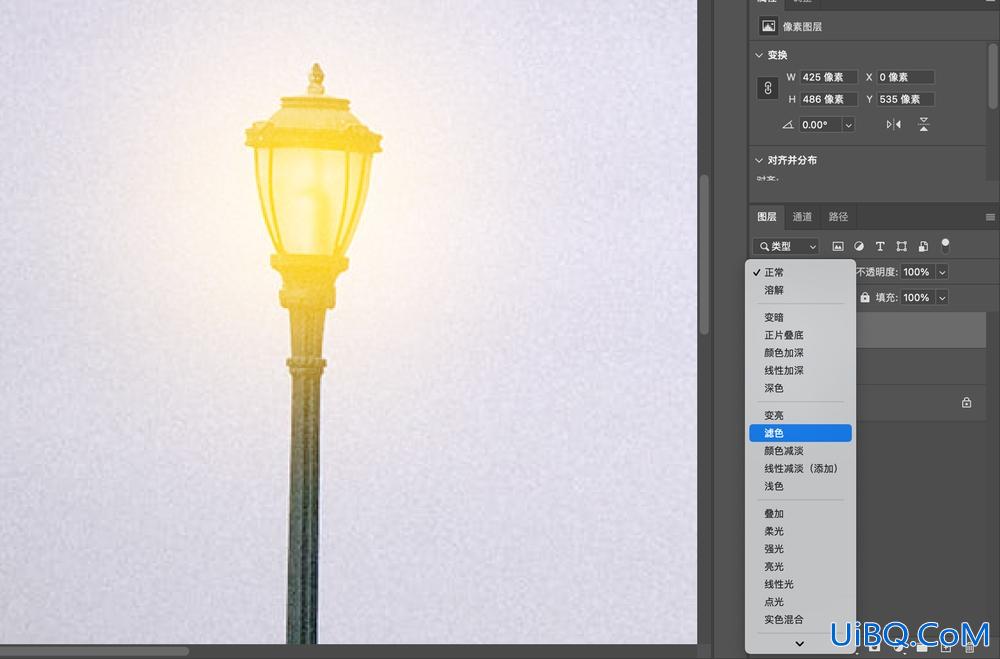Open the Layers panel menu
This screenshot has width=1000, height=659.
pos(990,218)
